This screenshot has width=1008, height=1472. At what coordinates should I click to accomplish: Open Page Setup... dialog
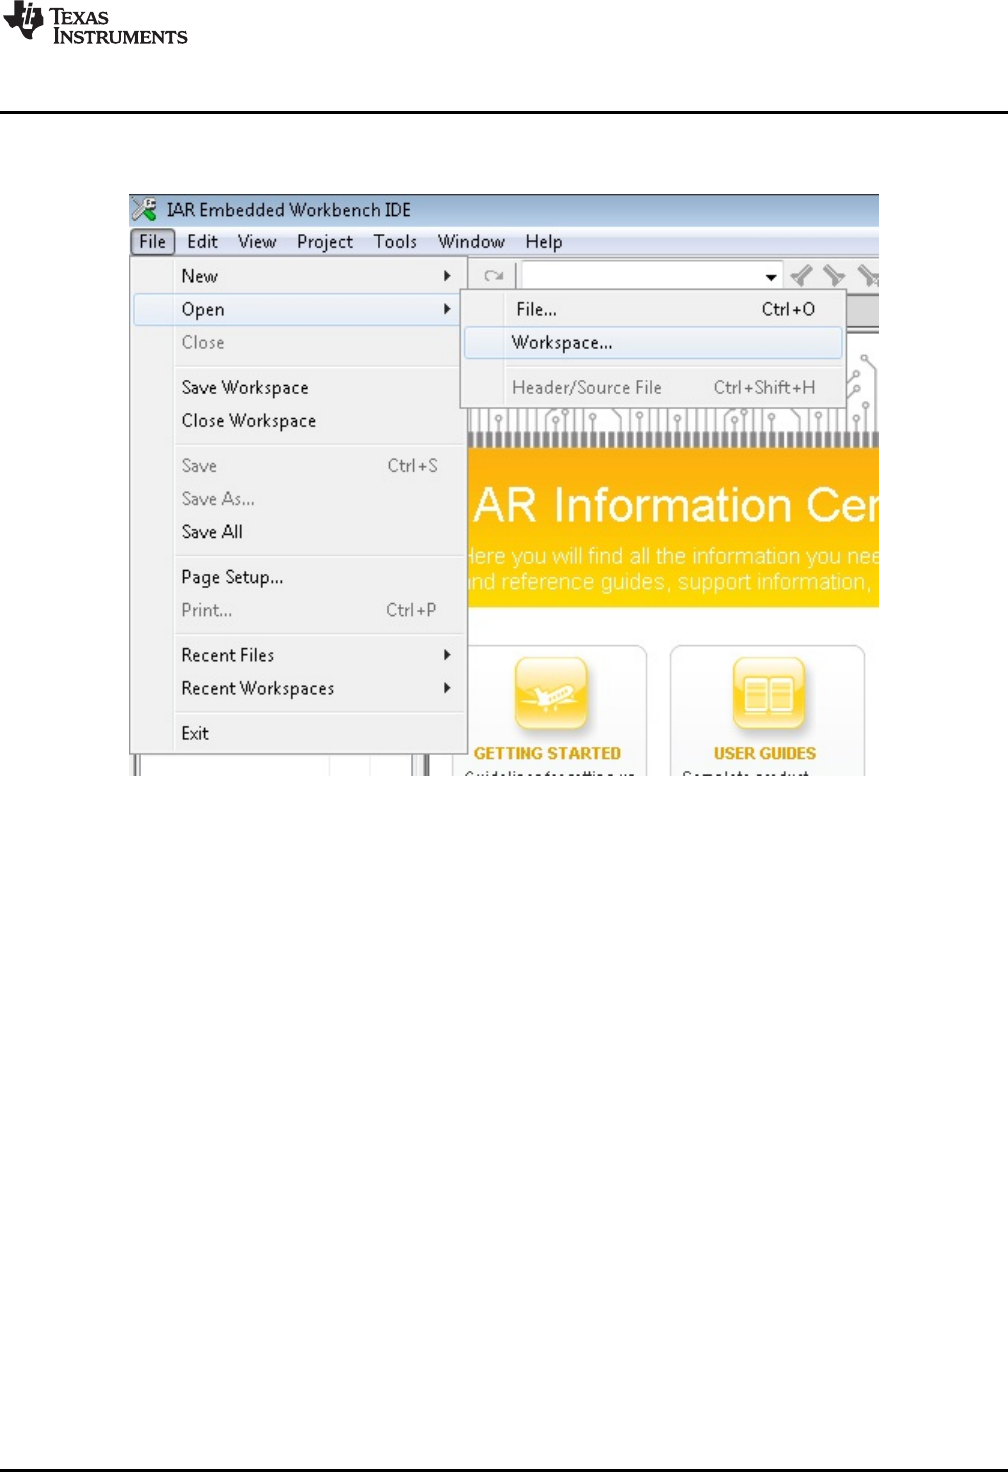(x=298, y=577)
